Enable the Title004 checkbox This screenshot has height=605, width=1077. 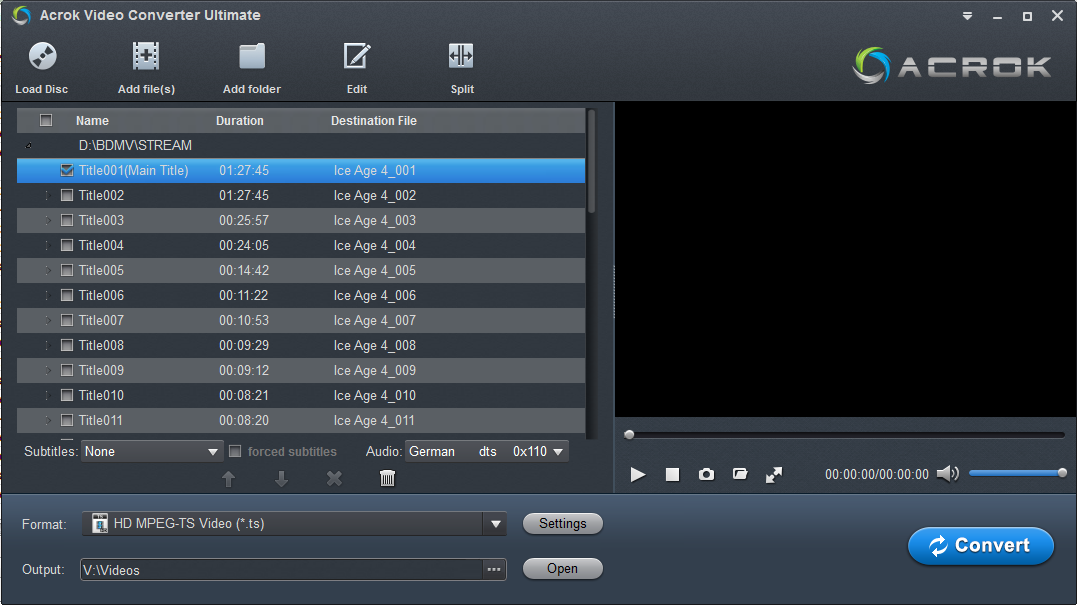[x=67, y=245]
